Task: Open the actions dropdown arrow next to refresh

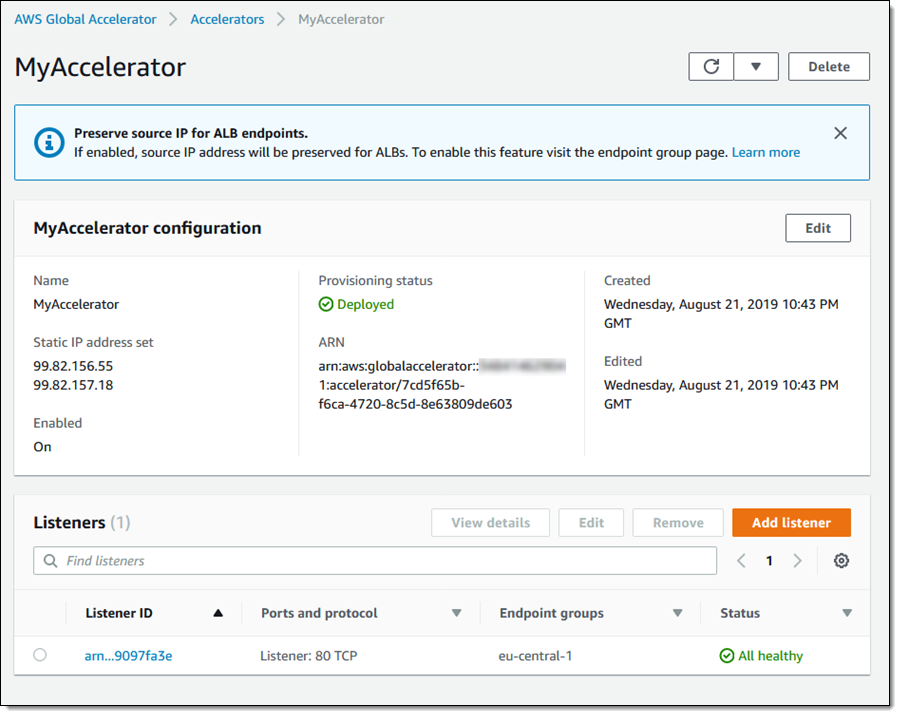Action: point(756,67)
